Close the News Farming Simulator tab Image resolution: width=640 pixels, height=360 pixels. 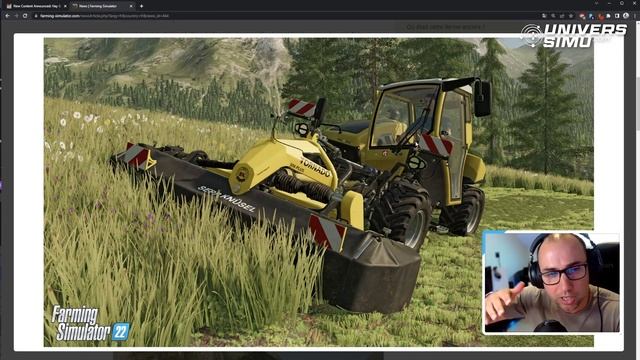click(x=131, y=6)
